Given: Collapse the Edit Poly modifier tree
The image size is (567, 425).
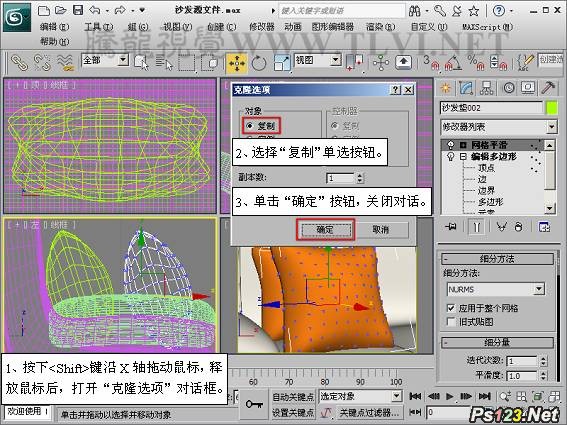Looking at the screenshot, I should tap(463, 157).
